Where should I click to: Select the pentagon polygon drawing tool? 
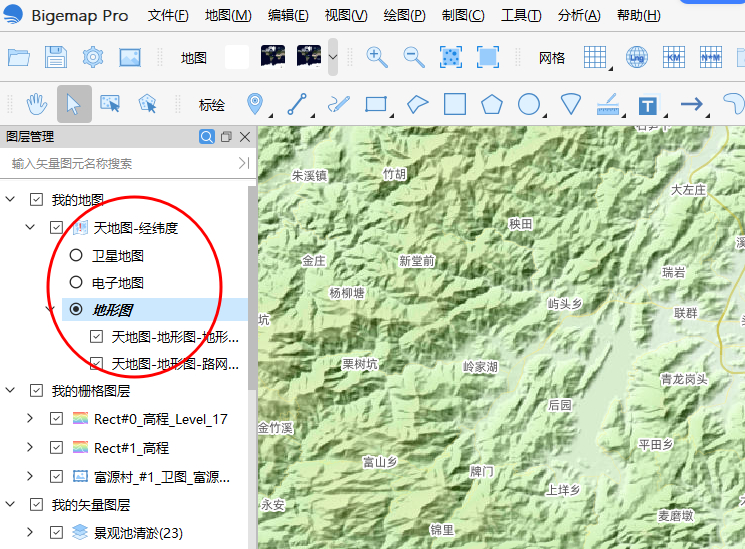click(x=492, y=104)
